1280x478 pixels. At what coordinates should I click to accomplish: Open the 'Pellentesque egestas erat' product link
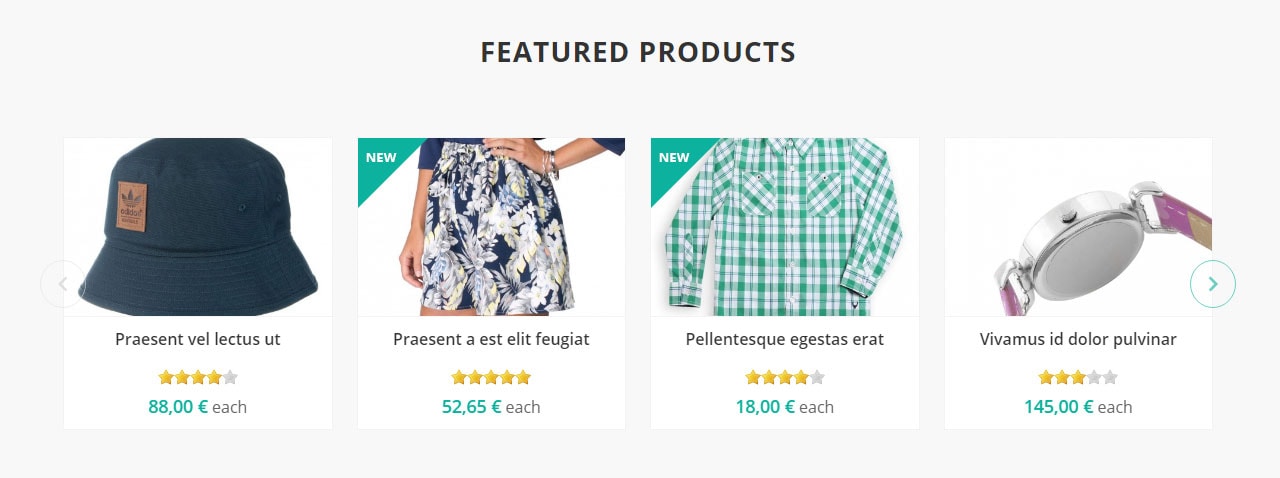point(785,339)
